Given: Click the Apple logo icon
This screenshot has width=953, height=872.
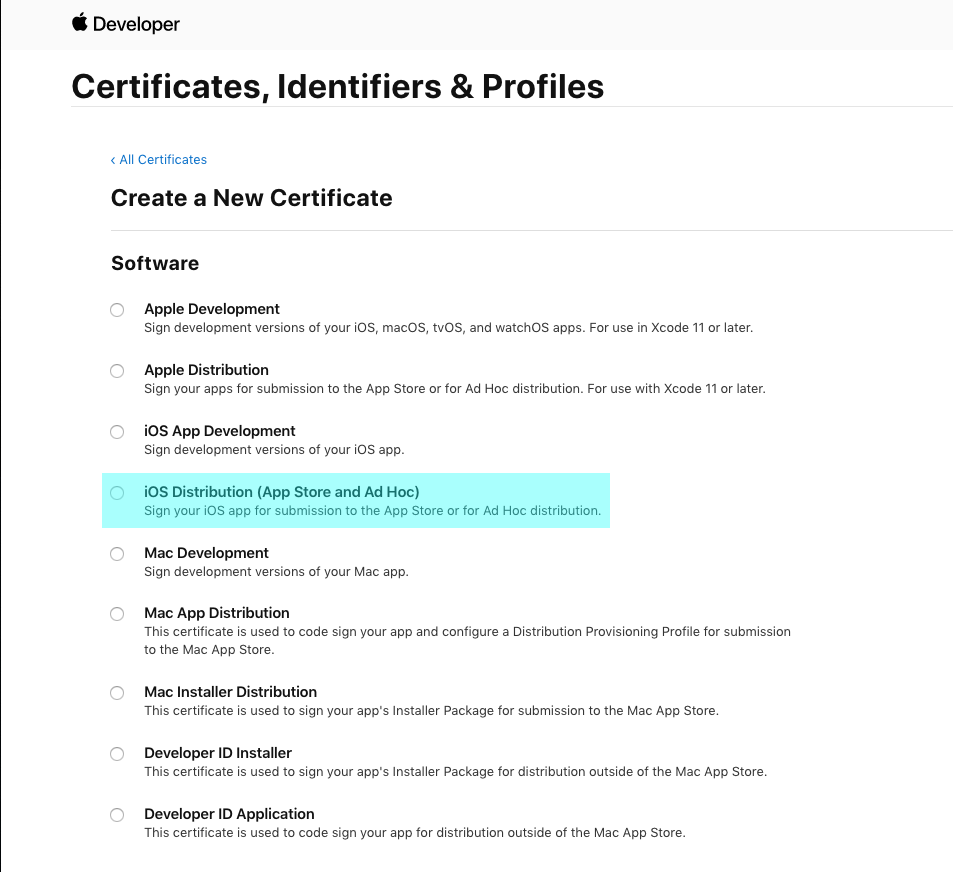Looking at the screenshot, I should tap(80, 23).
